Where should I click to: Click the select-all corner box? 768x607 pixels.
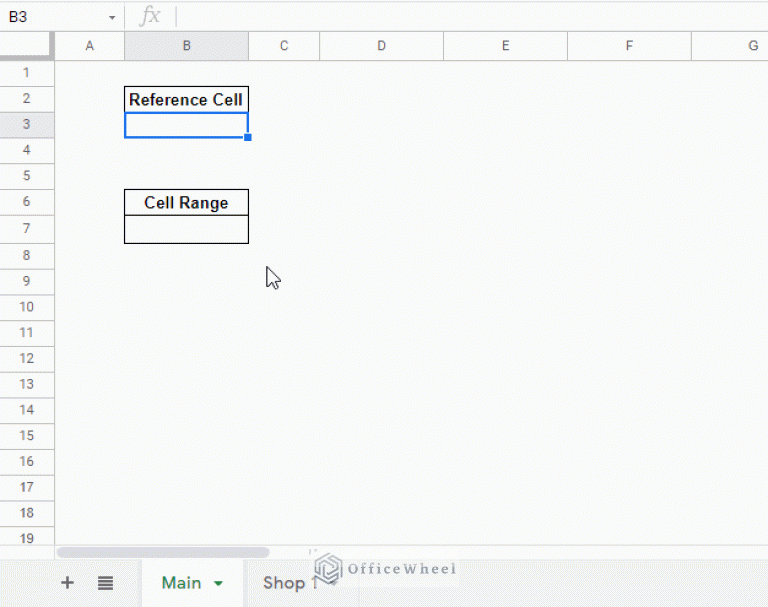27,46
